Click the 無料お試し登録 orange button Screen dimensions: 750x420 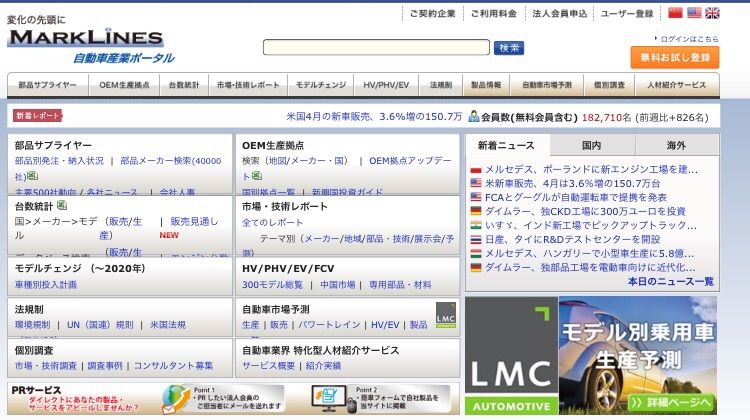(x=675, y=57)
